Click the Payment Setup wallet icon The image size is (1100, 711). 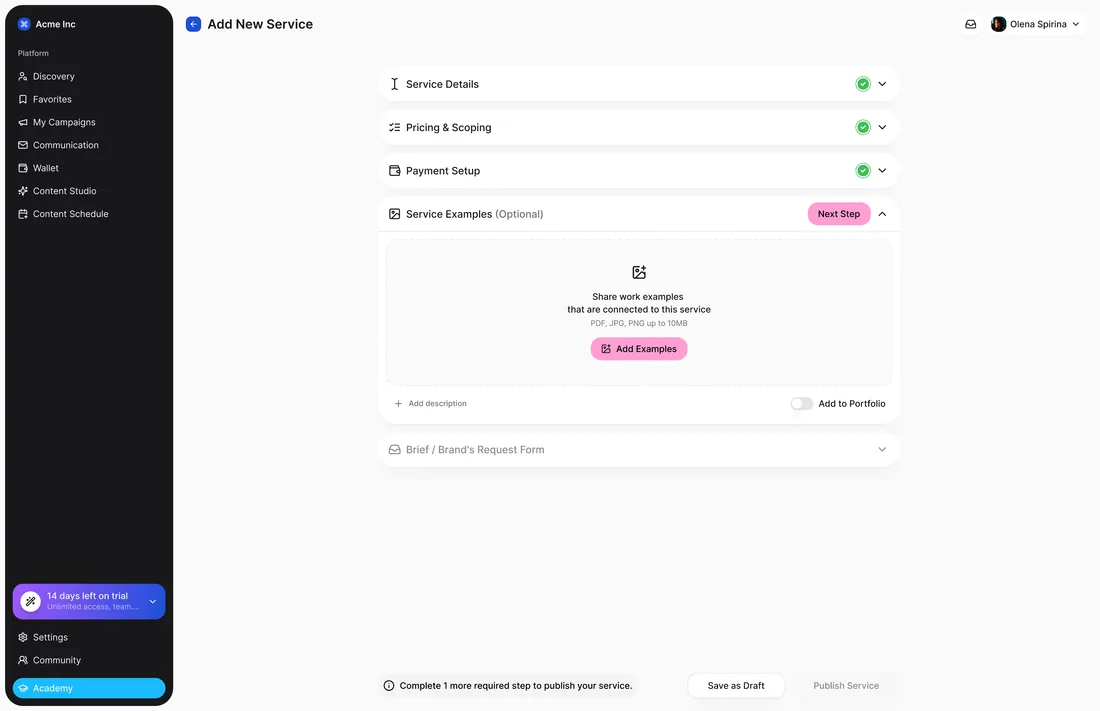click(394, 171)
